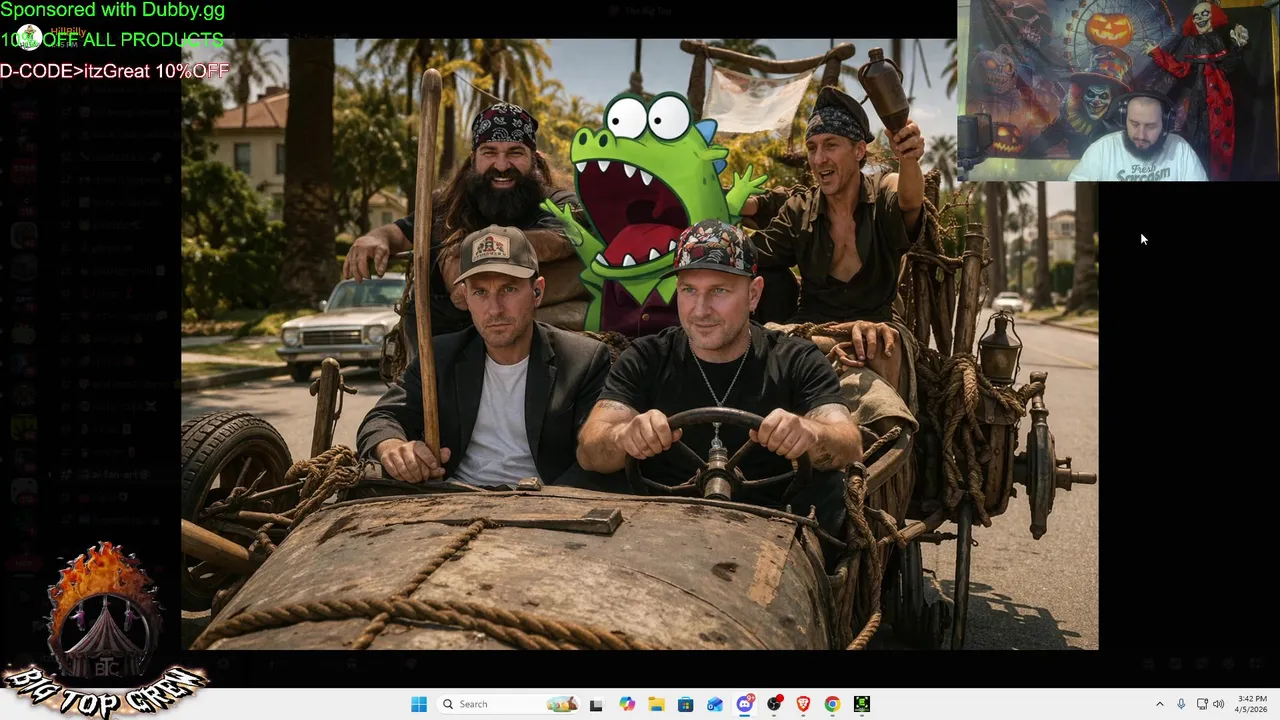
Task: Open the clock showing 3:42 PM
Action: click(x=1252, y=704)
